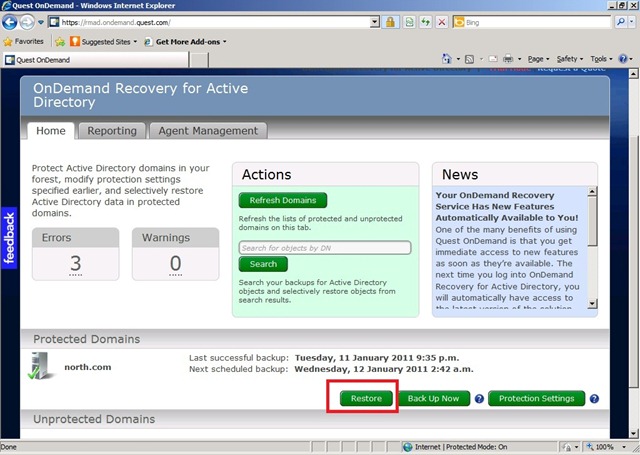
Task: Click the last successful backup date text
Action: (x=377, y=358)
